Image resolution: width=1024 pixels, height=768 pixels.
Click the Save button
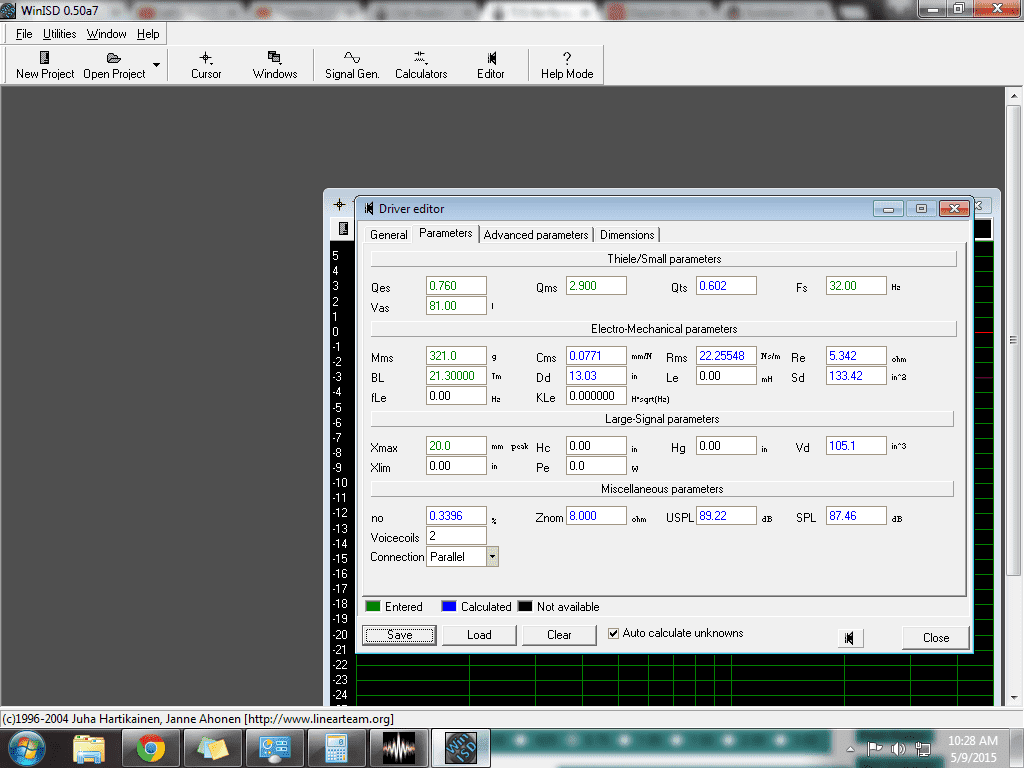(x=399, y=635)
